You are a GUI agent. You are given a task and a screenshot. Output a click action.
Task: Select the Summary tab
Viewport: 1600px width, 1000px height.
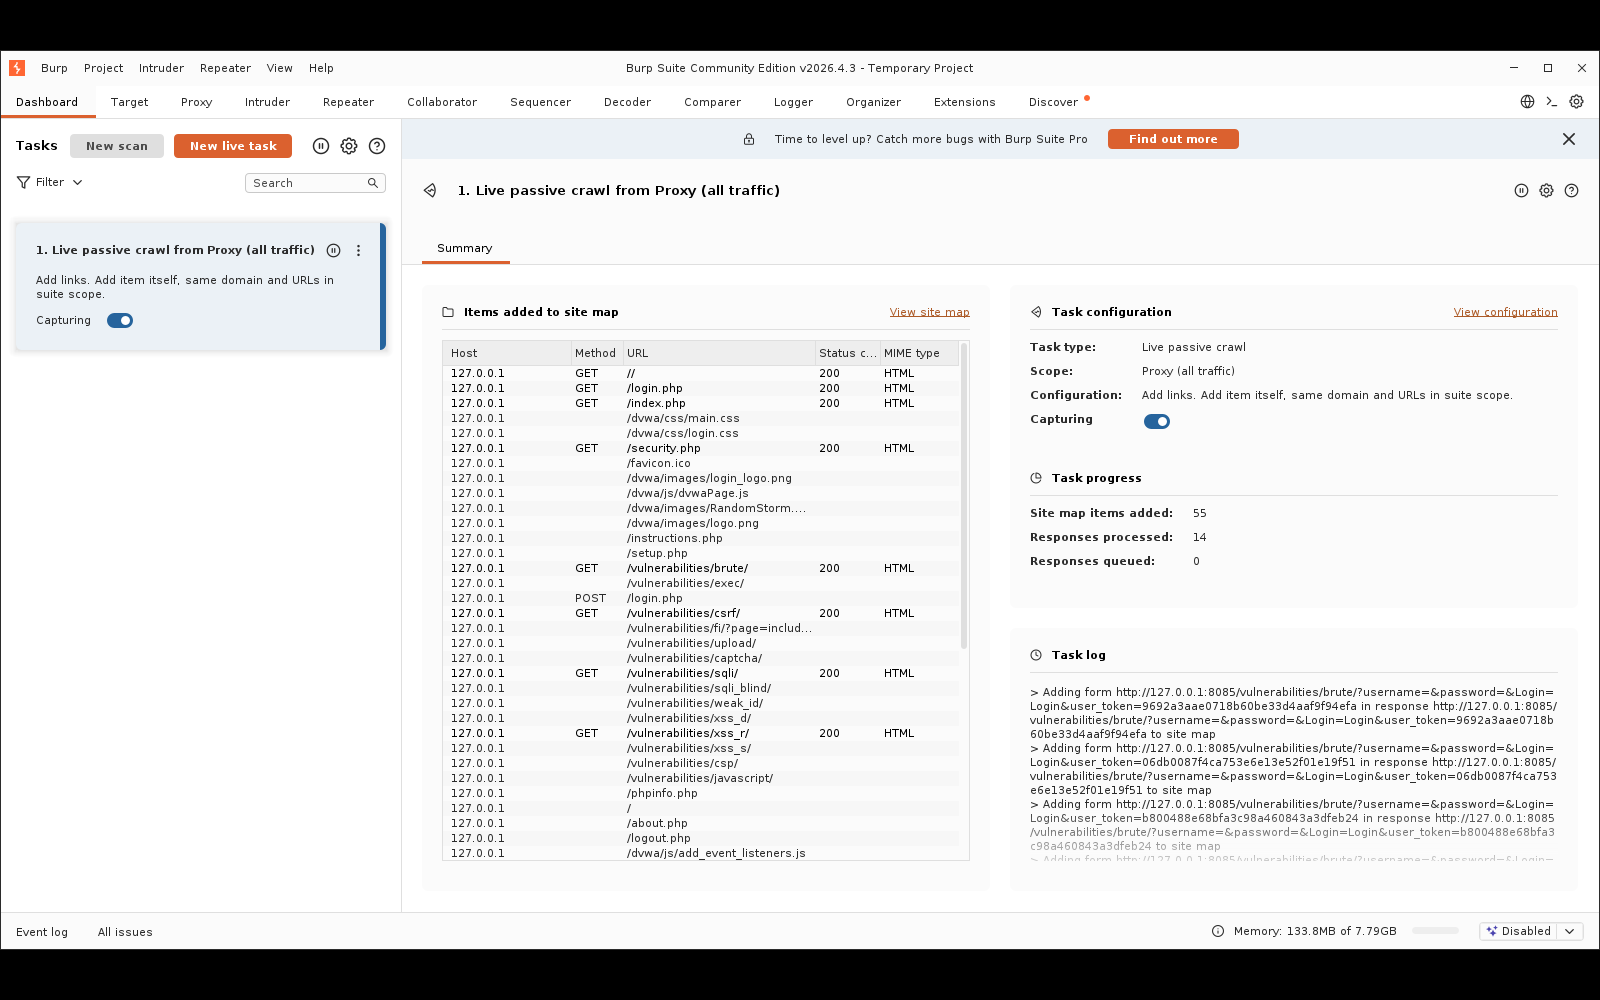pos(465,248)
